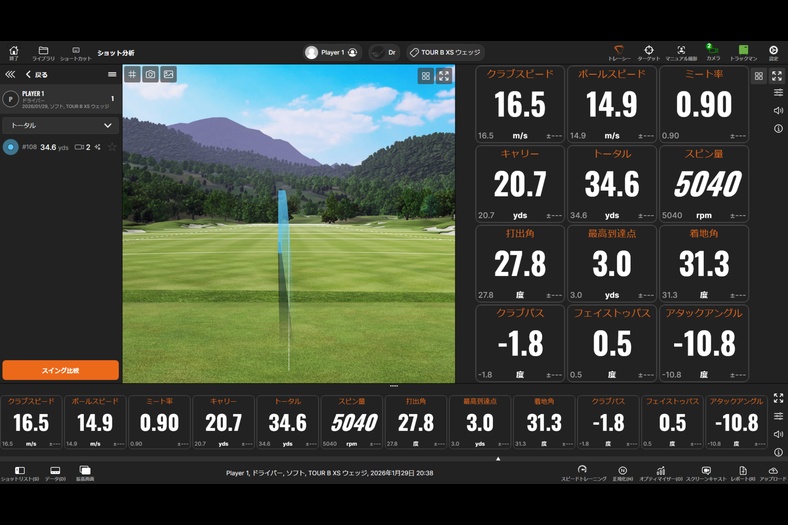Open the TrackMan (トラックマン) green device icon
The width and height of the screenshot is (788, 525).
743,52
